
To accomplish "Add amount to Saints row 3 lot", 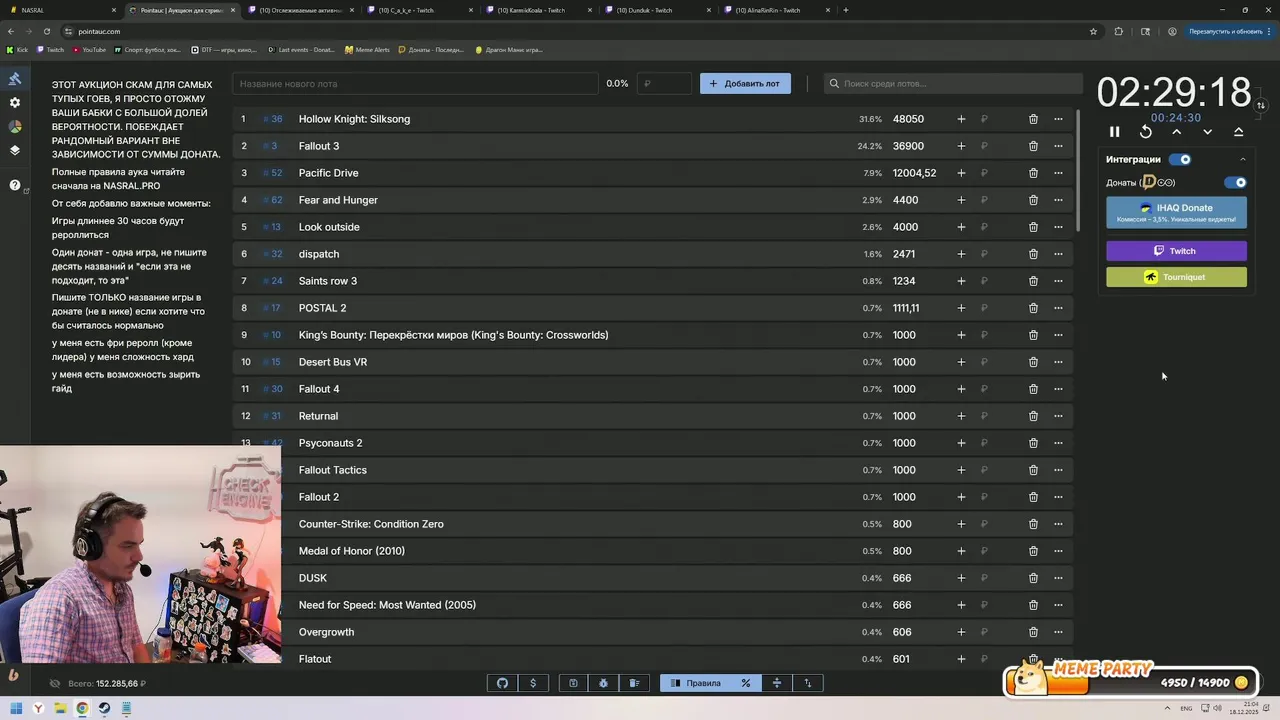I will click(961, 281).
